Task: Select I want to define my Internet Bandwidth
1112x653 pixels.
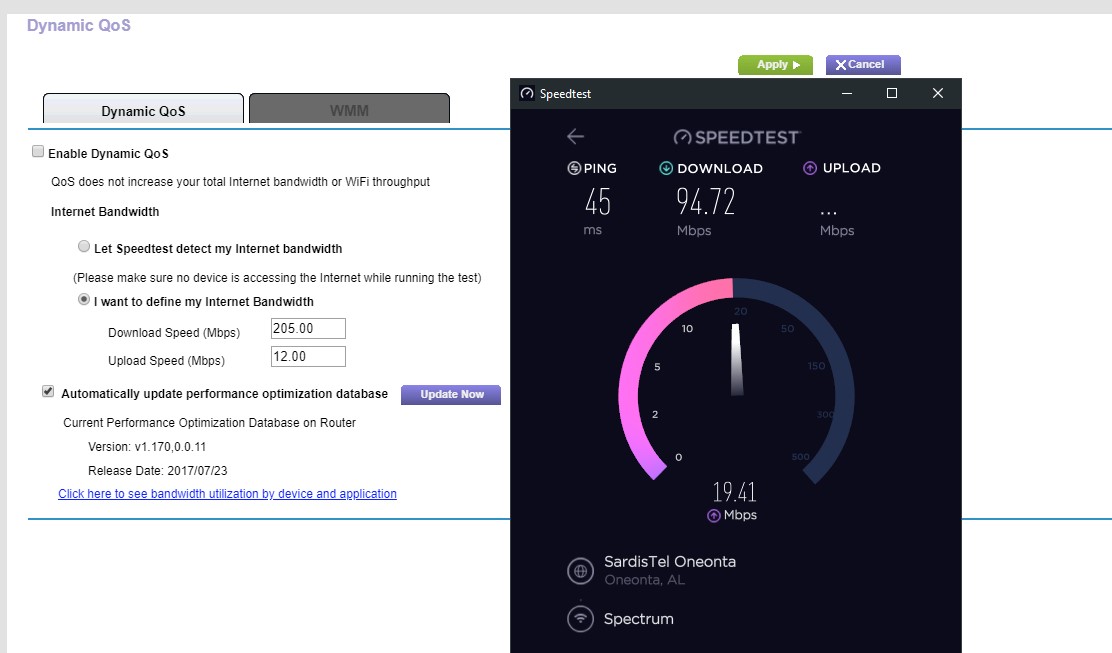Action: tap(84, 299)
